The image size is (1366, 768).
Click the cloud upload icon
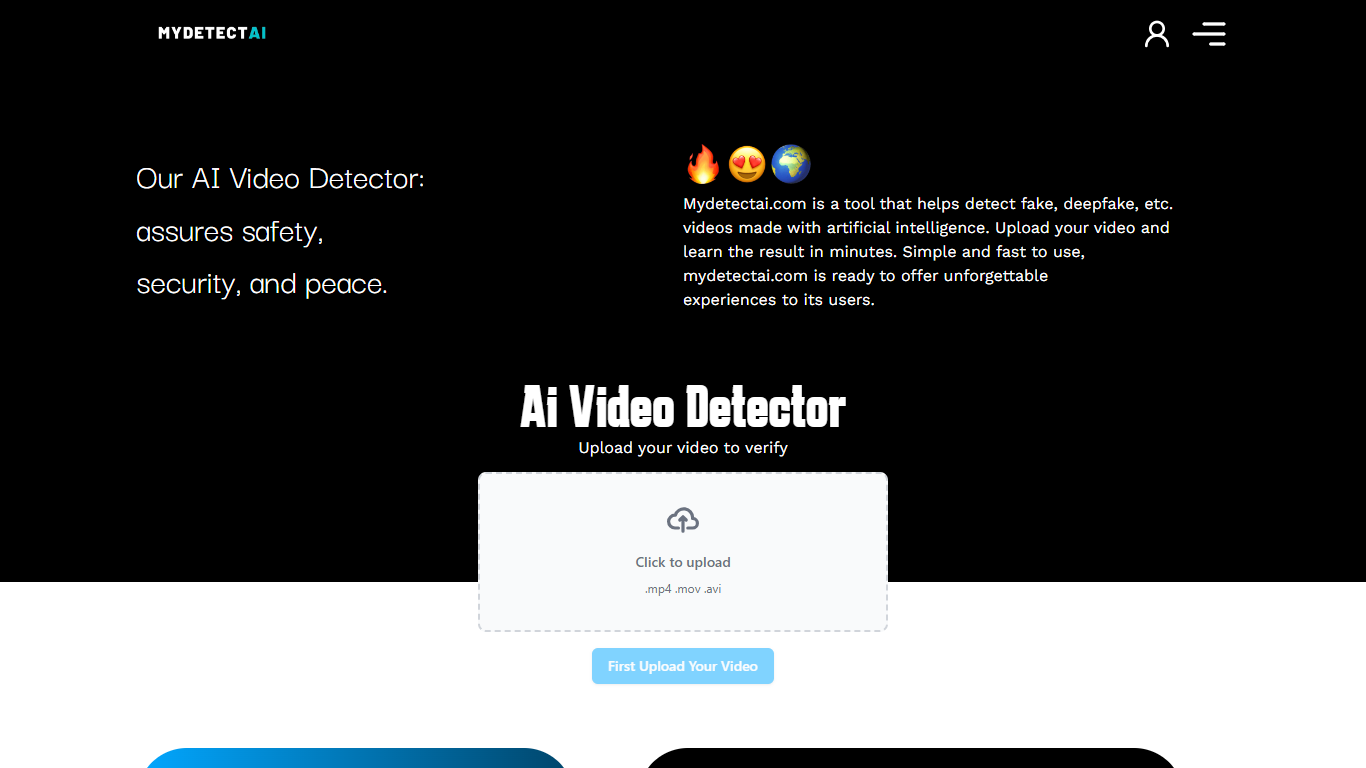pyautogui.click(x=683, y=520)
